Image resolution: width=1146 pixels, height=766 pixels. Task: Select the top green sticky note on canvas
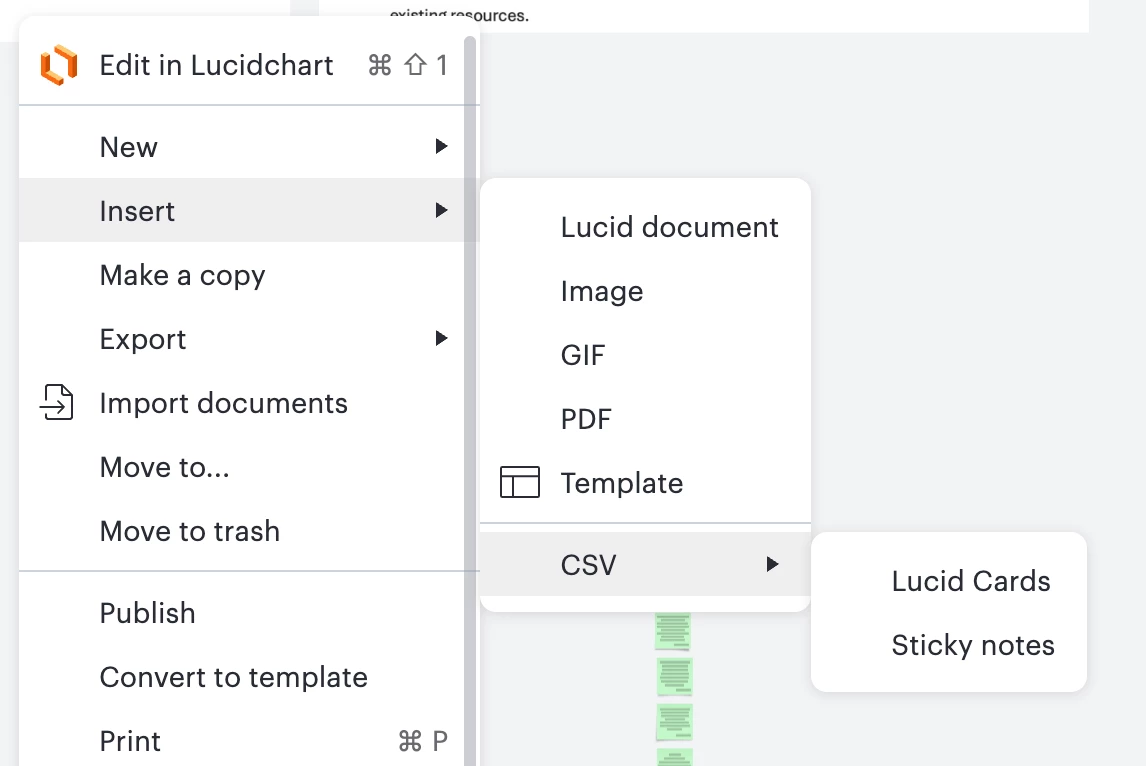click(x=673, y=631)
